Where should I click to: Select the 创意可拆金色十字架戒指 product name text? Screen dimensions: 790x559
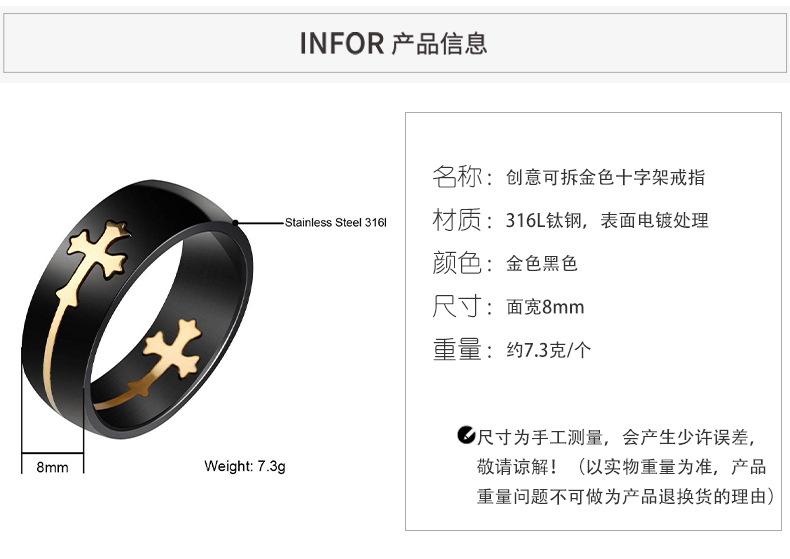pyautogui.click(x=605, y=177)
